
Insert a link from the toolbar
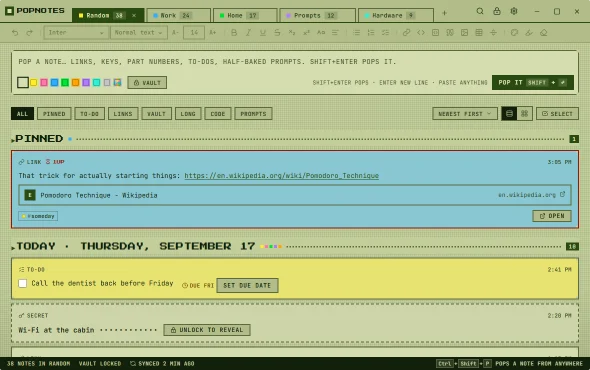point(406,33)
